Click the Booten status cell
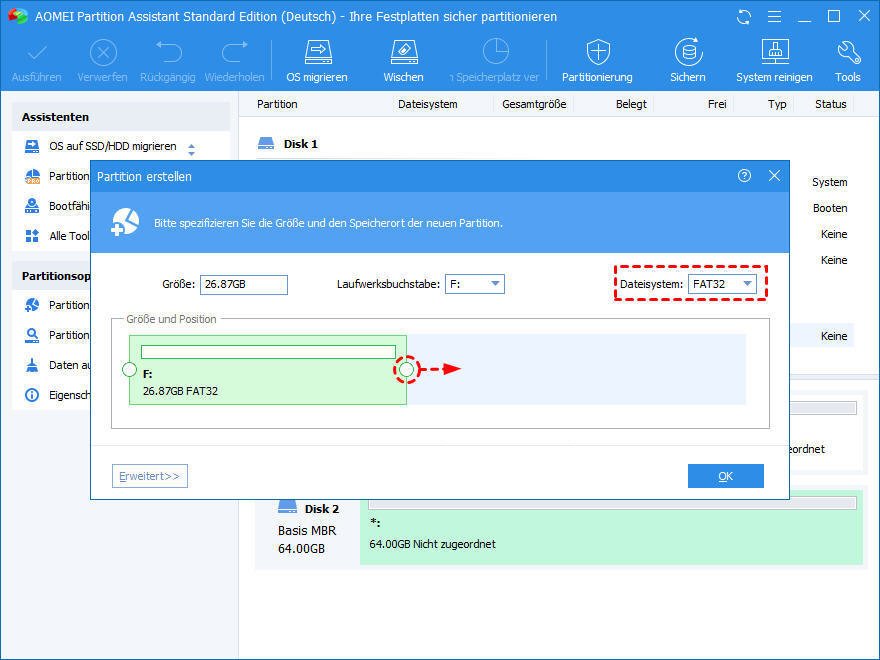Image resolution: width=880 pixels, height=660 pixels. 830,208
